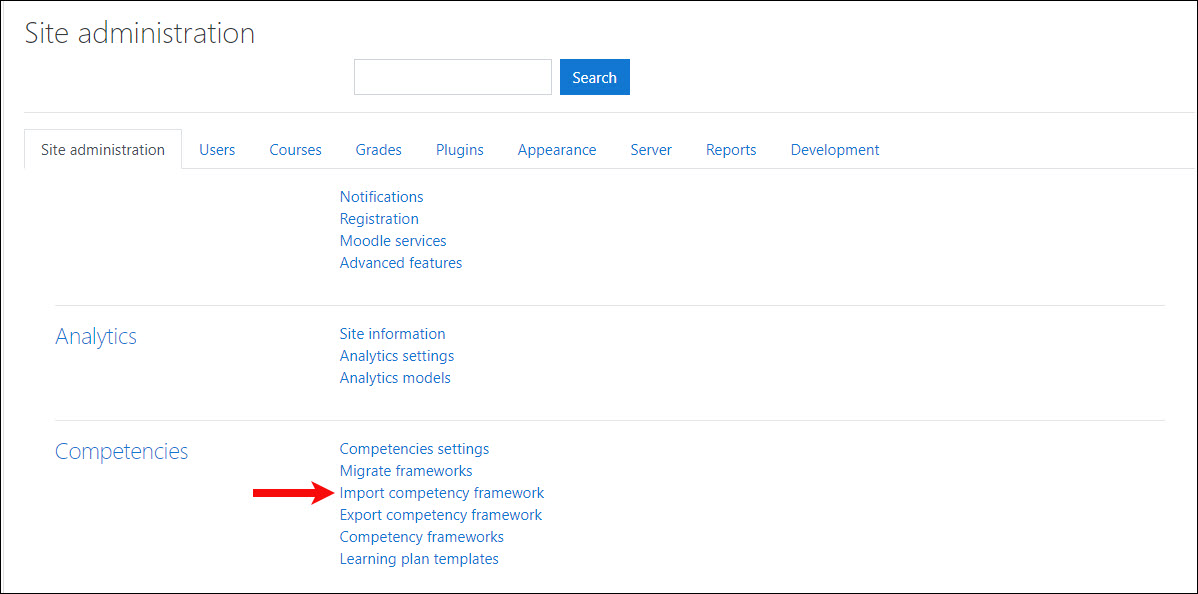Viewport: 1198px width, 594px height.
Task: Switch to the Server tab
Action: 650,150
